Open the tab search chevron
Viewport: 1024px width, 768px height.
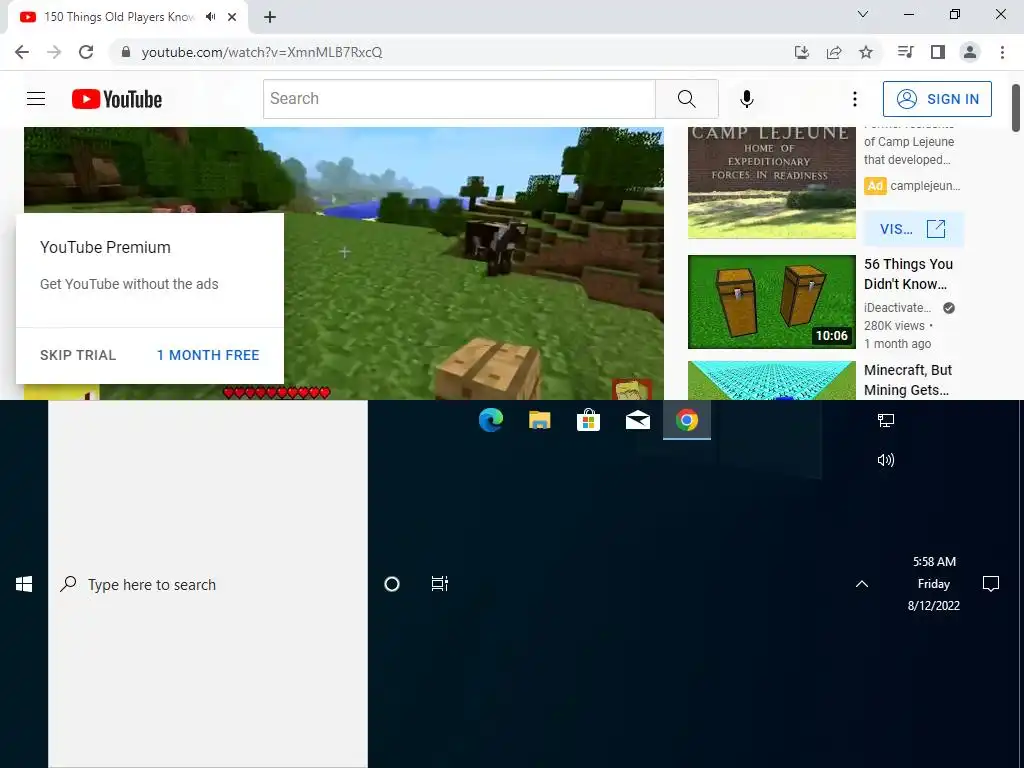pyautogui.click(x=863, y=14)
